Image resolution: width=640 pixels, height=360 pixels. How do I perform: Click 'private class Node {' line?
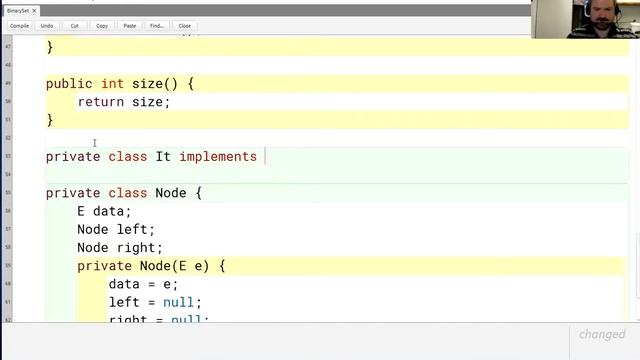[124, 193]
